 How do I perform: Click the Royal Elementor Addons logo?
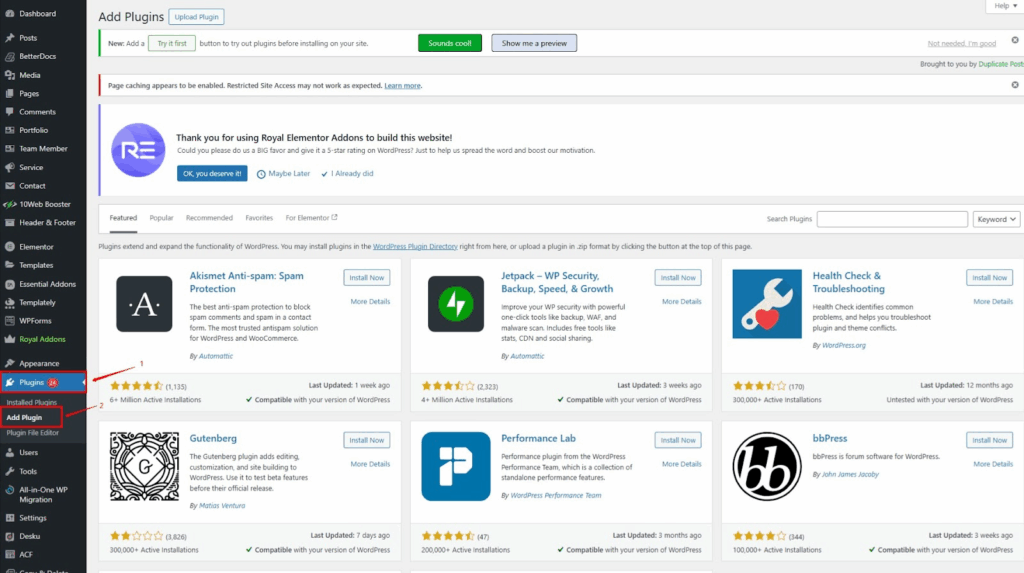138,150
